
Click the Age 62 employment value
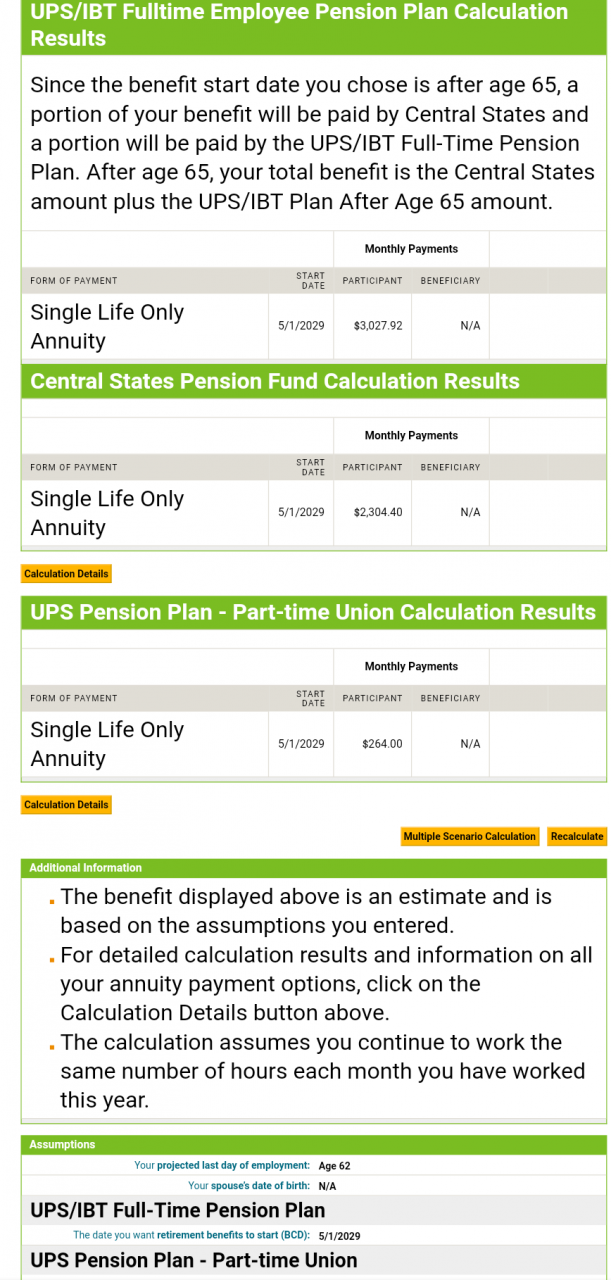click(334, 1166)
